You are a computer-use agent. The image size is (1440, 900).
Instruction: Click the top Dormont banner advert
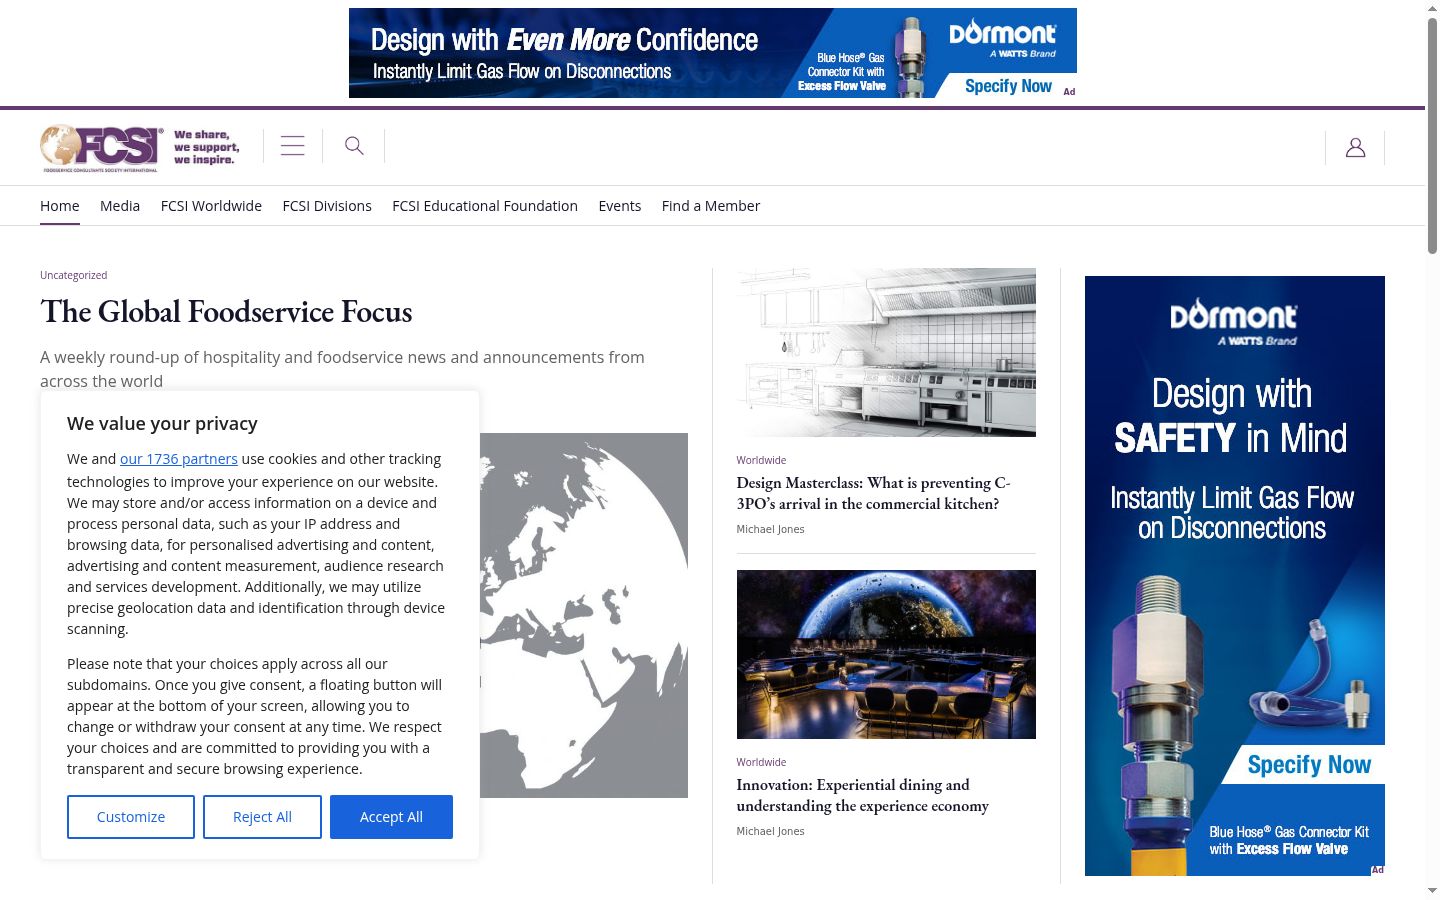tap(713, 53)
